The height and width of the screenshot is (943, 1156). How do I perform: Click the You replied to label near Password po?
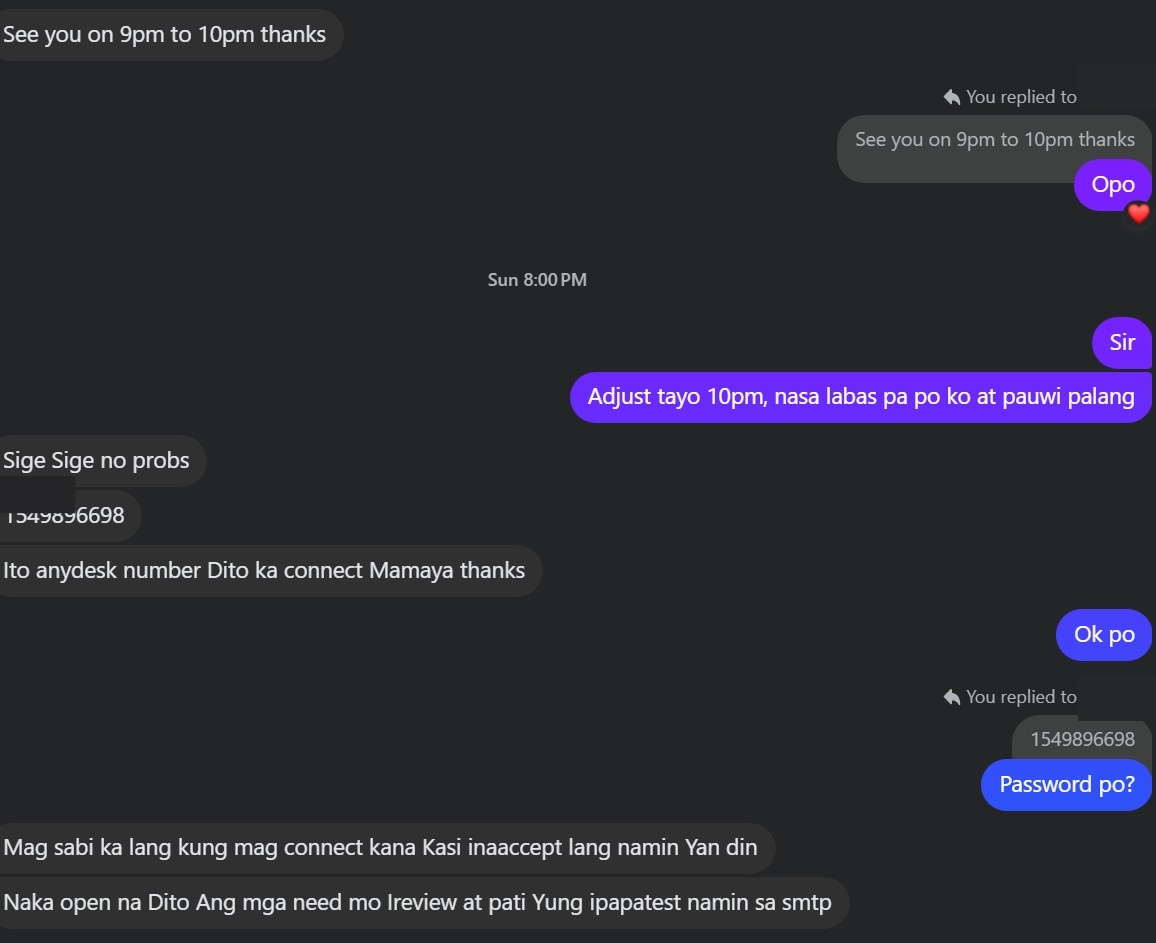click(x=1020, y=697)
